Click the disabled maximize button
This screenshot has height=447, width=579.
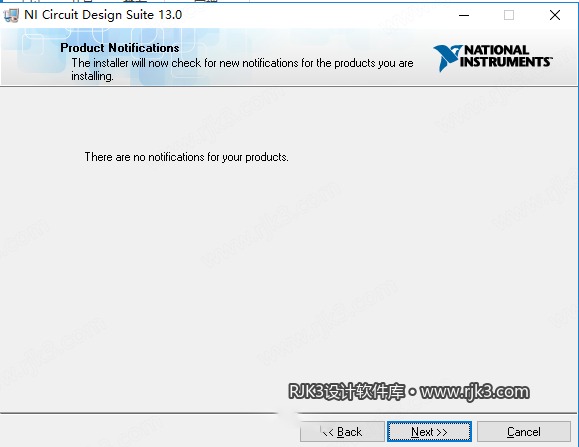pyautogui.click(x=509, y=15)
